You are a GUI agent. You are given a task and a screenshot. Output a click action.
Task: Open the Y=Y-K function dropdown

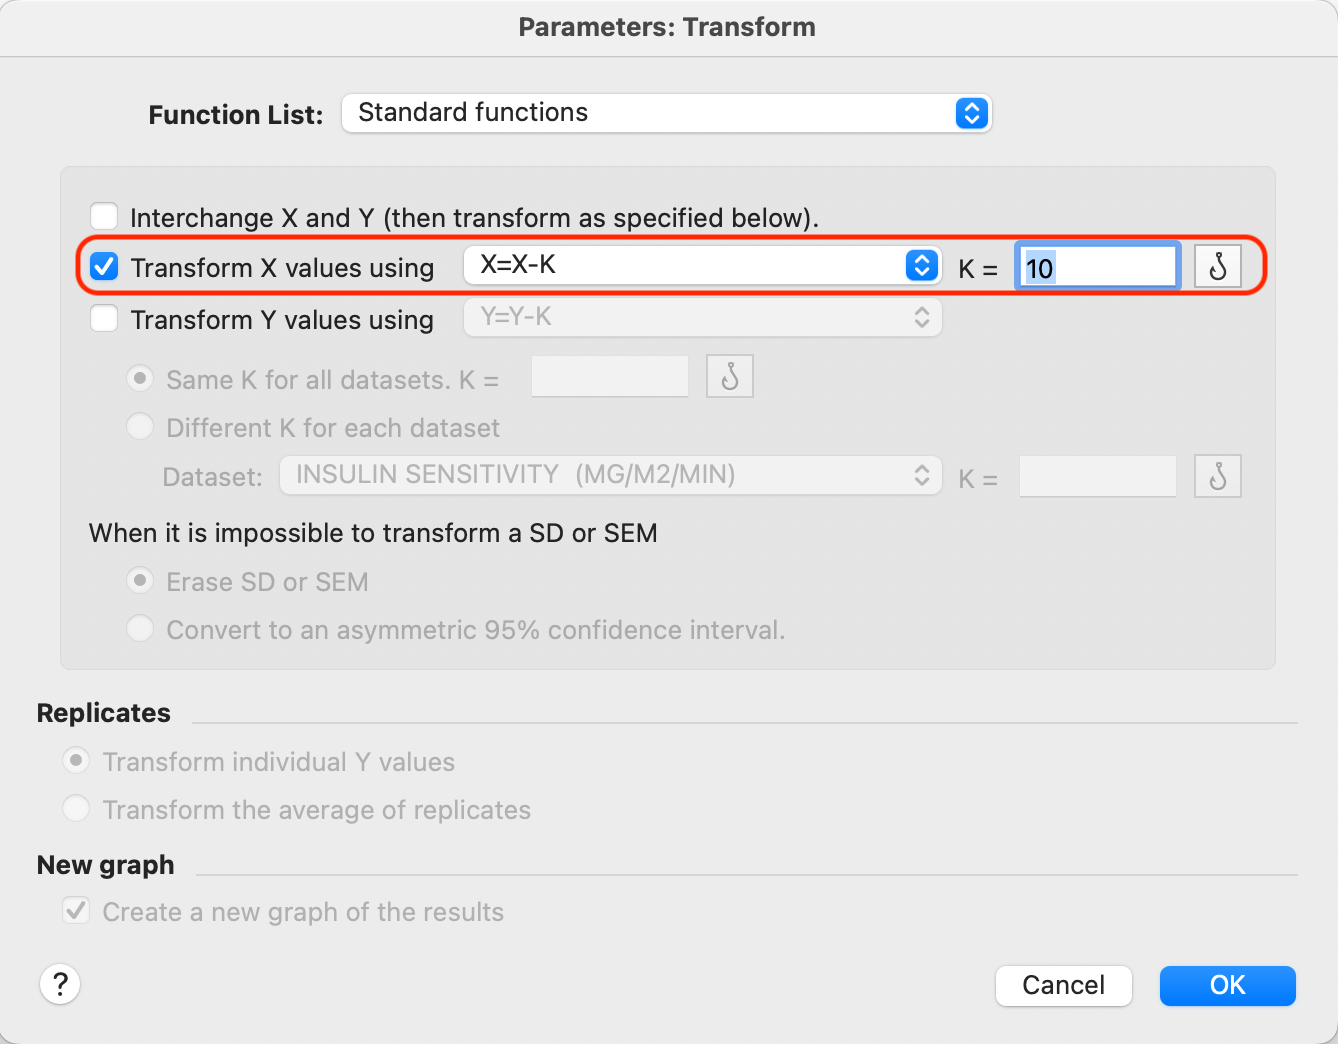pos(702,318)
